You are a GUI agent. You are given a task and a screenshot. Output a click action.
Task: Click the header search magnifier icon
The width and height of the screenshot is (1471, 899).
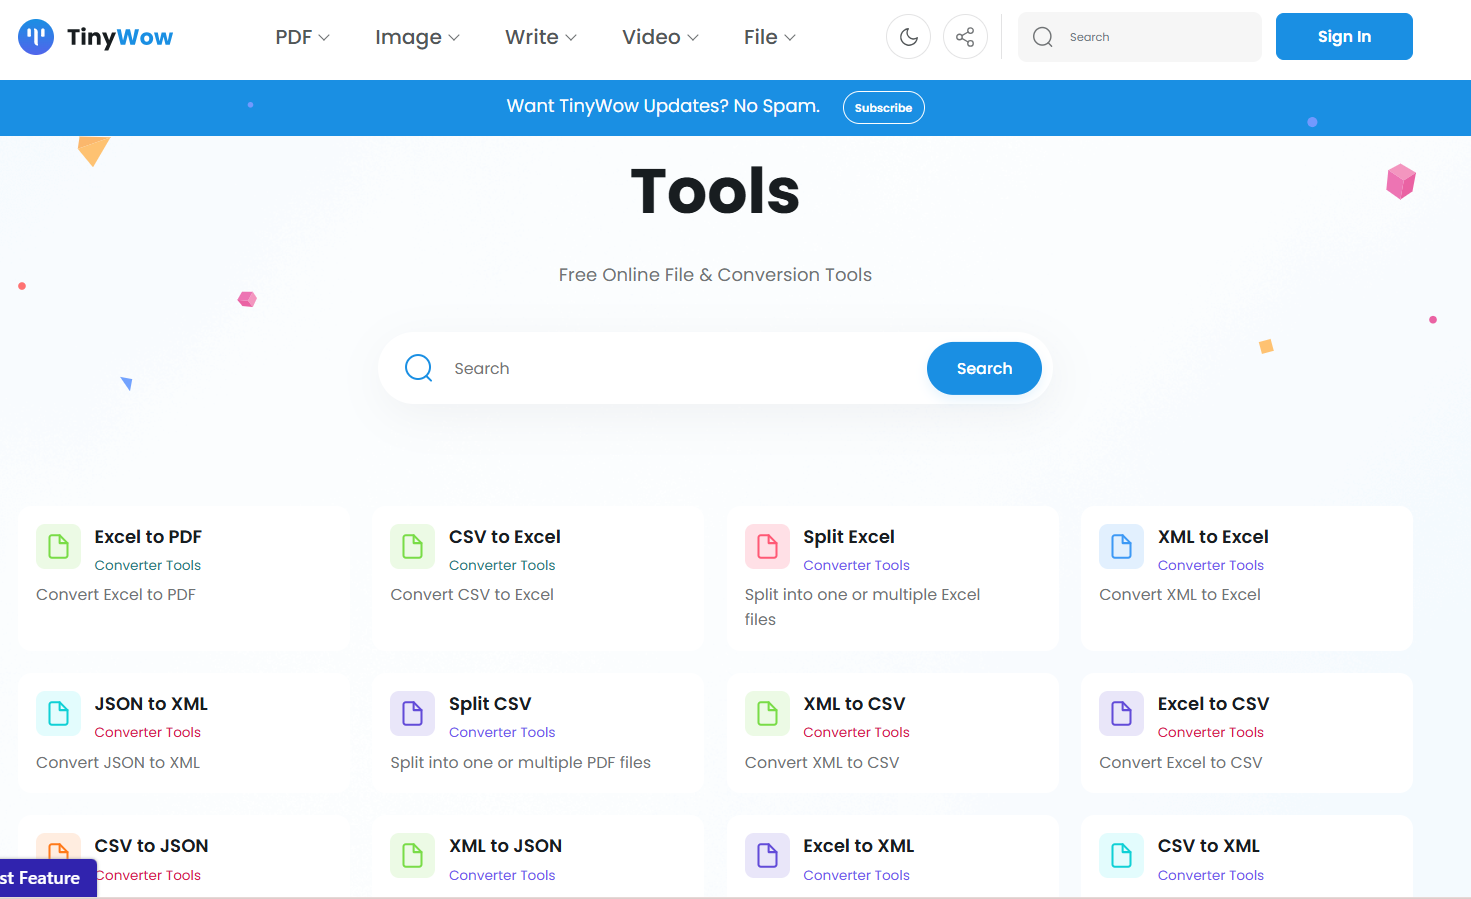tap(1043, 37)
